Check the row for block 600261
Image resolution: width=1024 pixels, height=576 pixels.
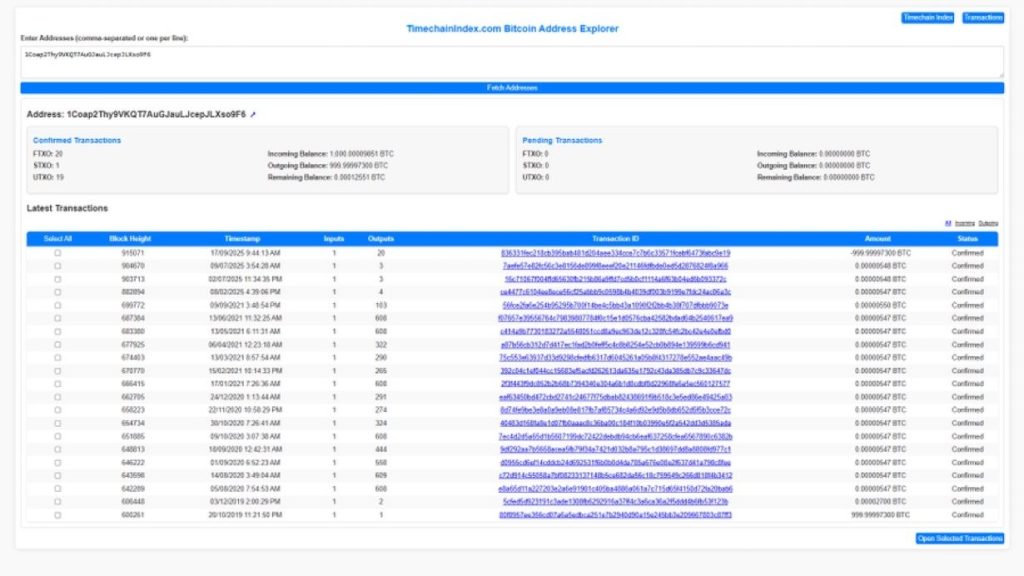57,514
